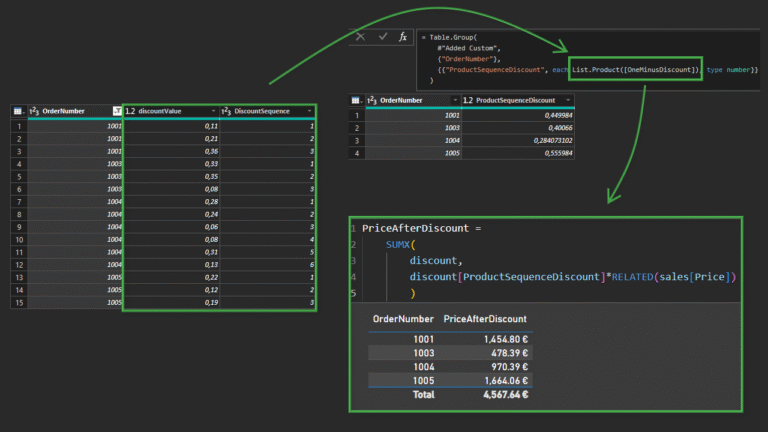This screenshot has height=432, width=768.
Task: Open DiscountSequence column filter dropdown
Action: pos(311,110)
